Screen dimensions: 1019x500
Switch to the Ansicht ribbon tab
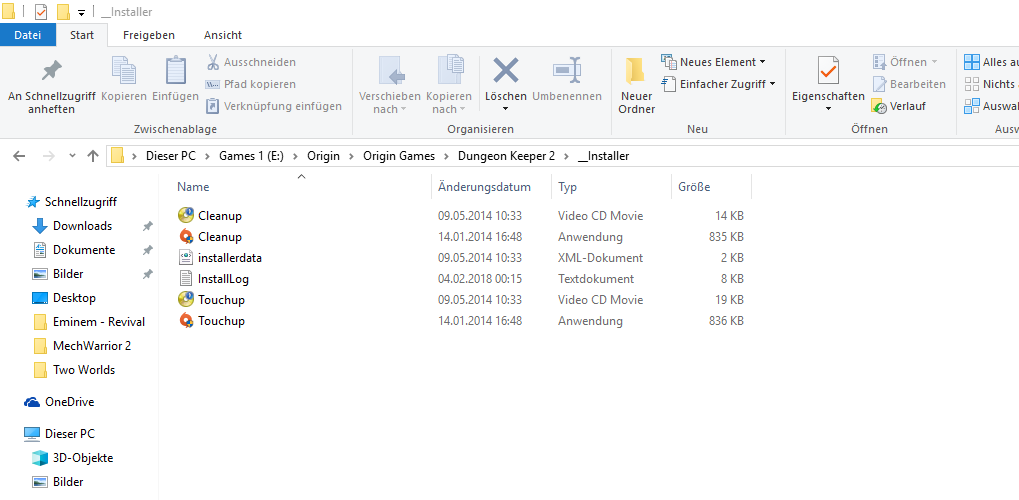tap(223, 35)
